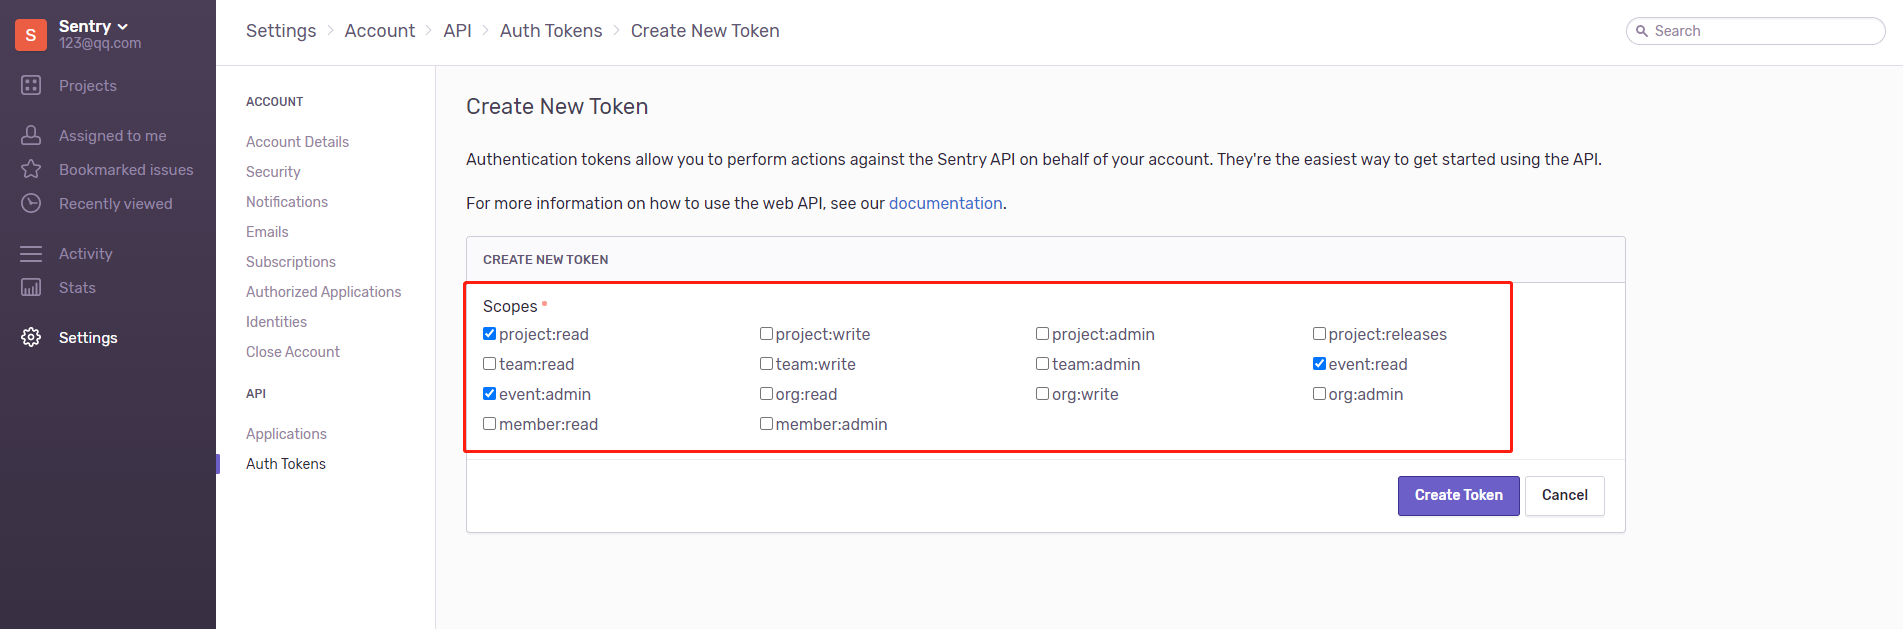Open the documentation link

click(945, 203)
